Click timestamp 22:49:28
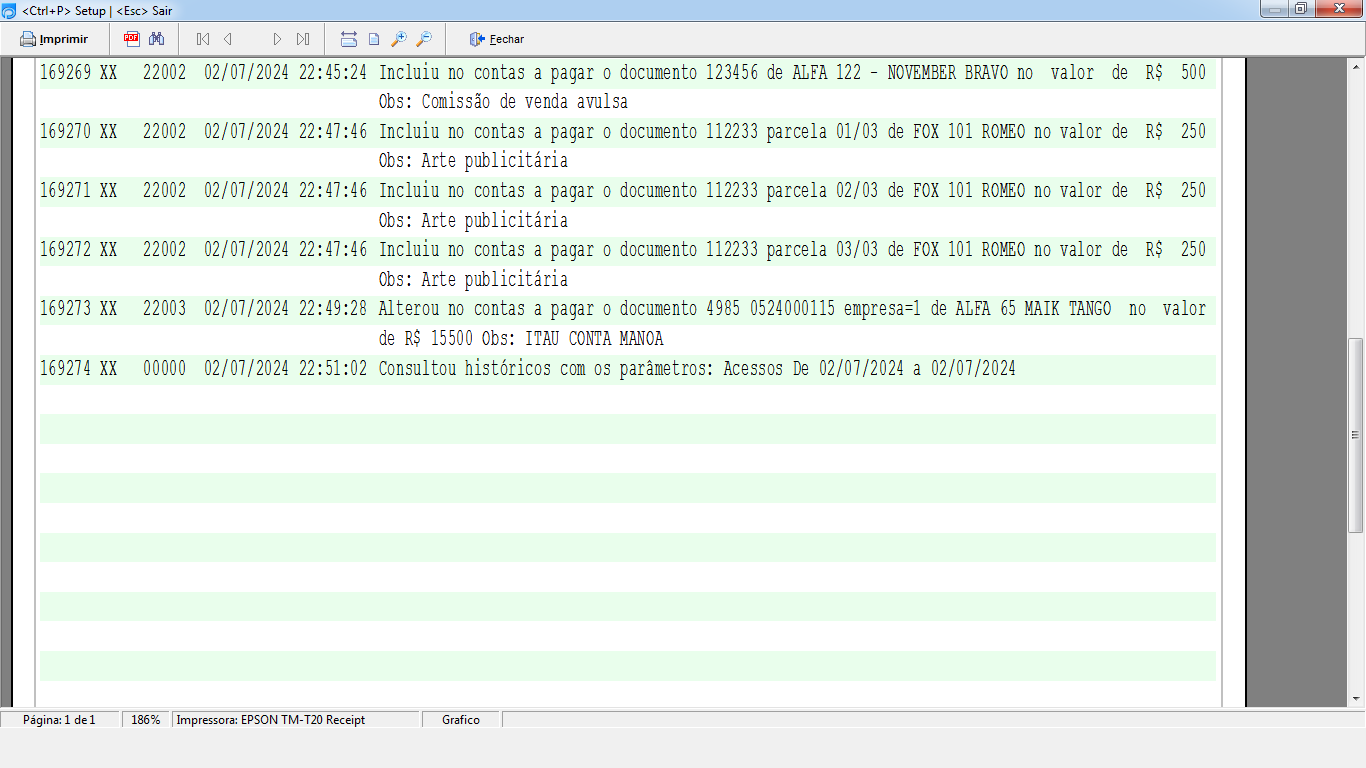1366x768 pixels. pos(333,309)
